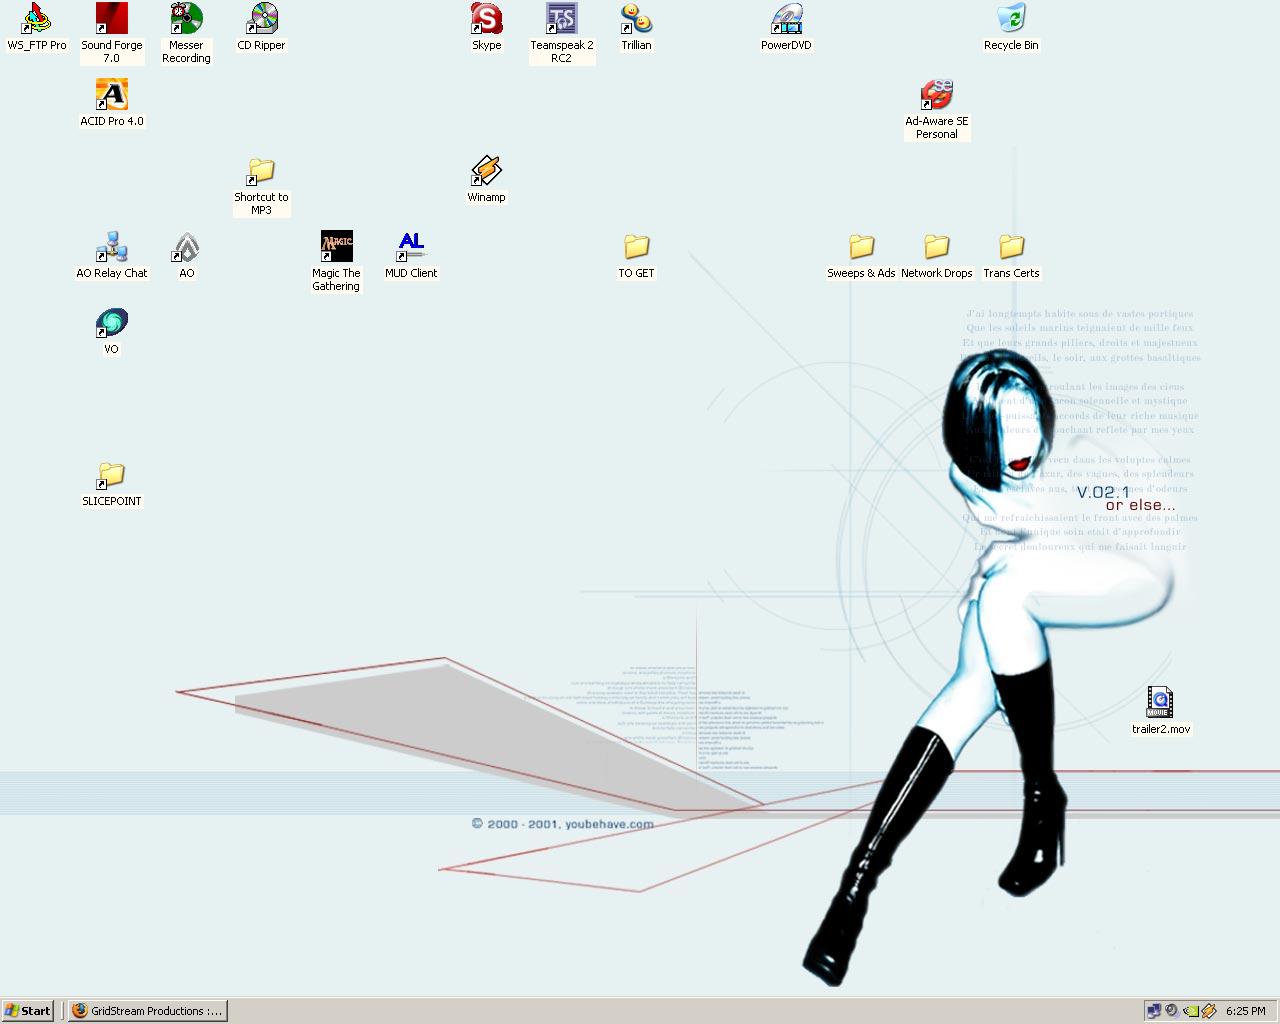Select the WS_FTP Pro desktop icon
This screenshot has height=1024, width=1280.
pyautogui.click(x=37, y=19)
